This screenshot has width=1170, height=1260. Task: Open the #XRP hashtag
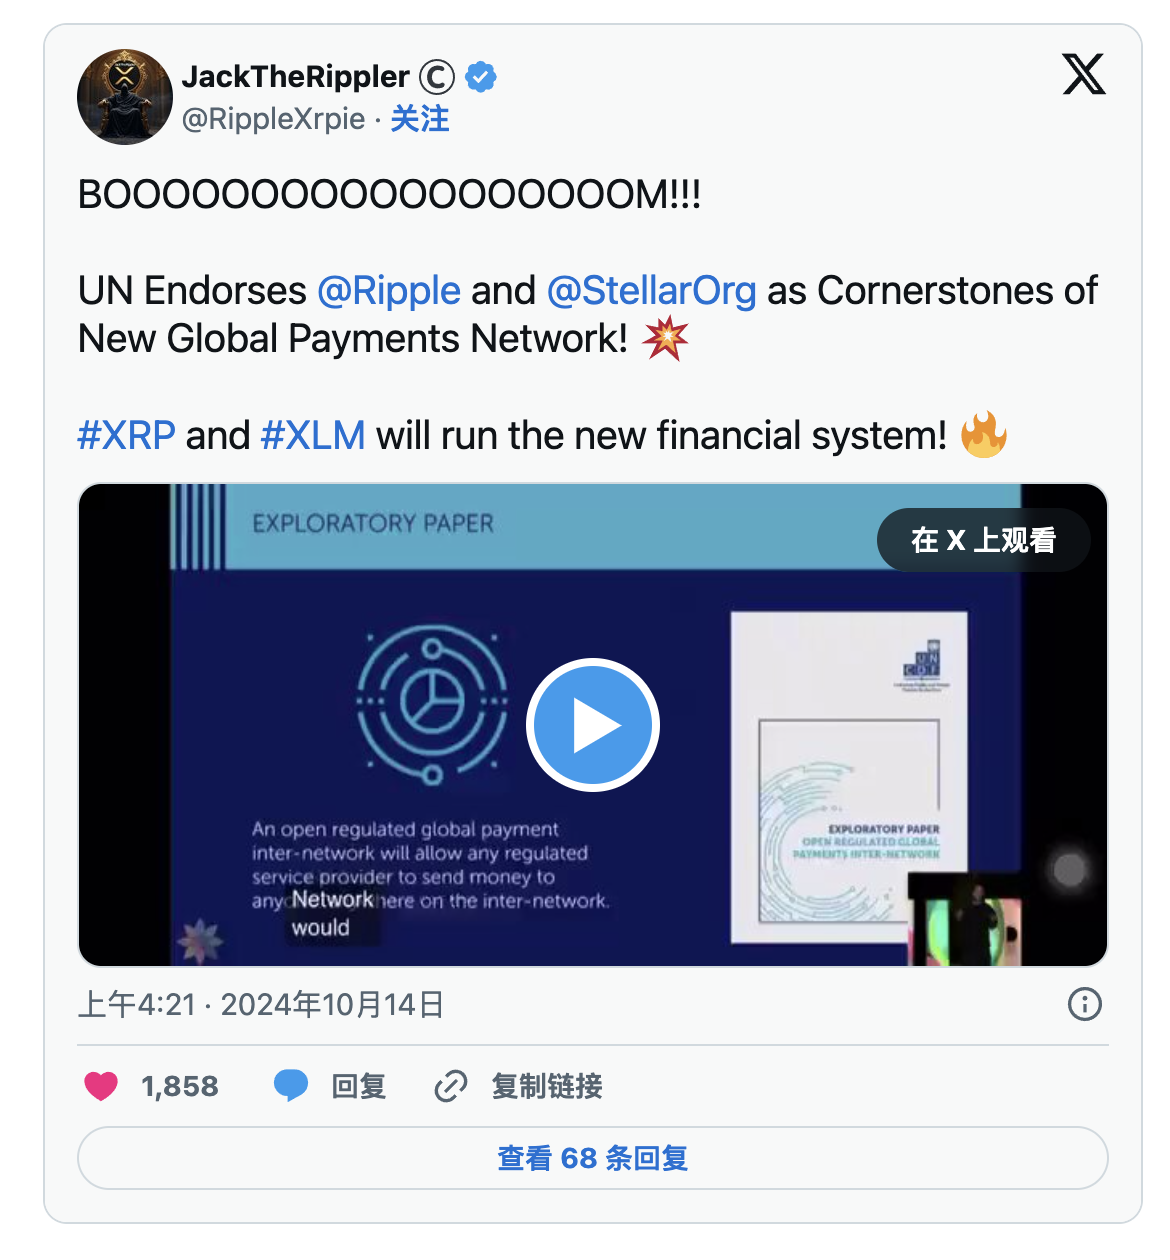tap(127, 436)
